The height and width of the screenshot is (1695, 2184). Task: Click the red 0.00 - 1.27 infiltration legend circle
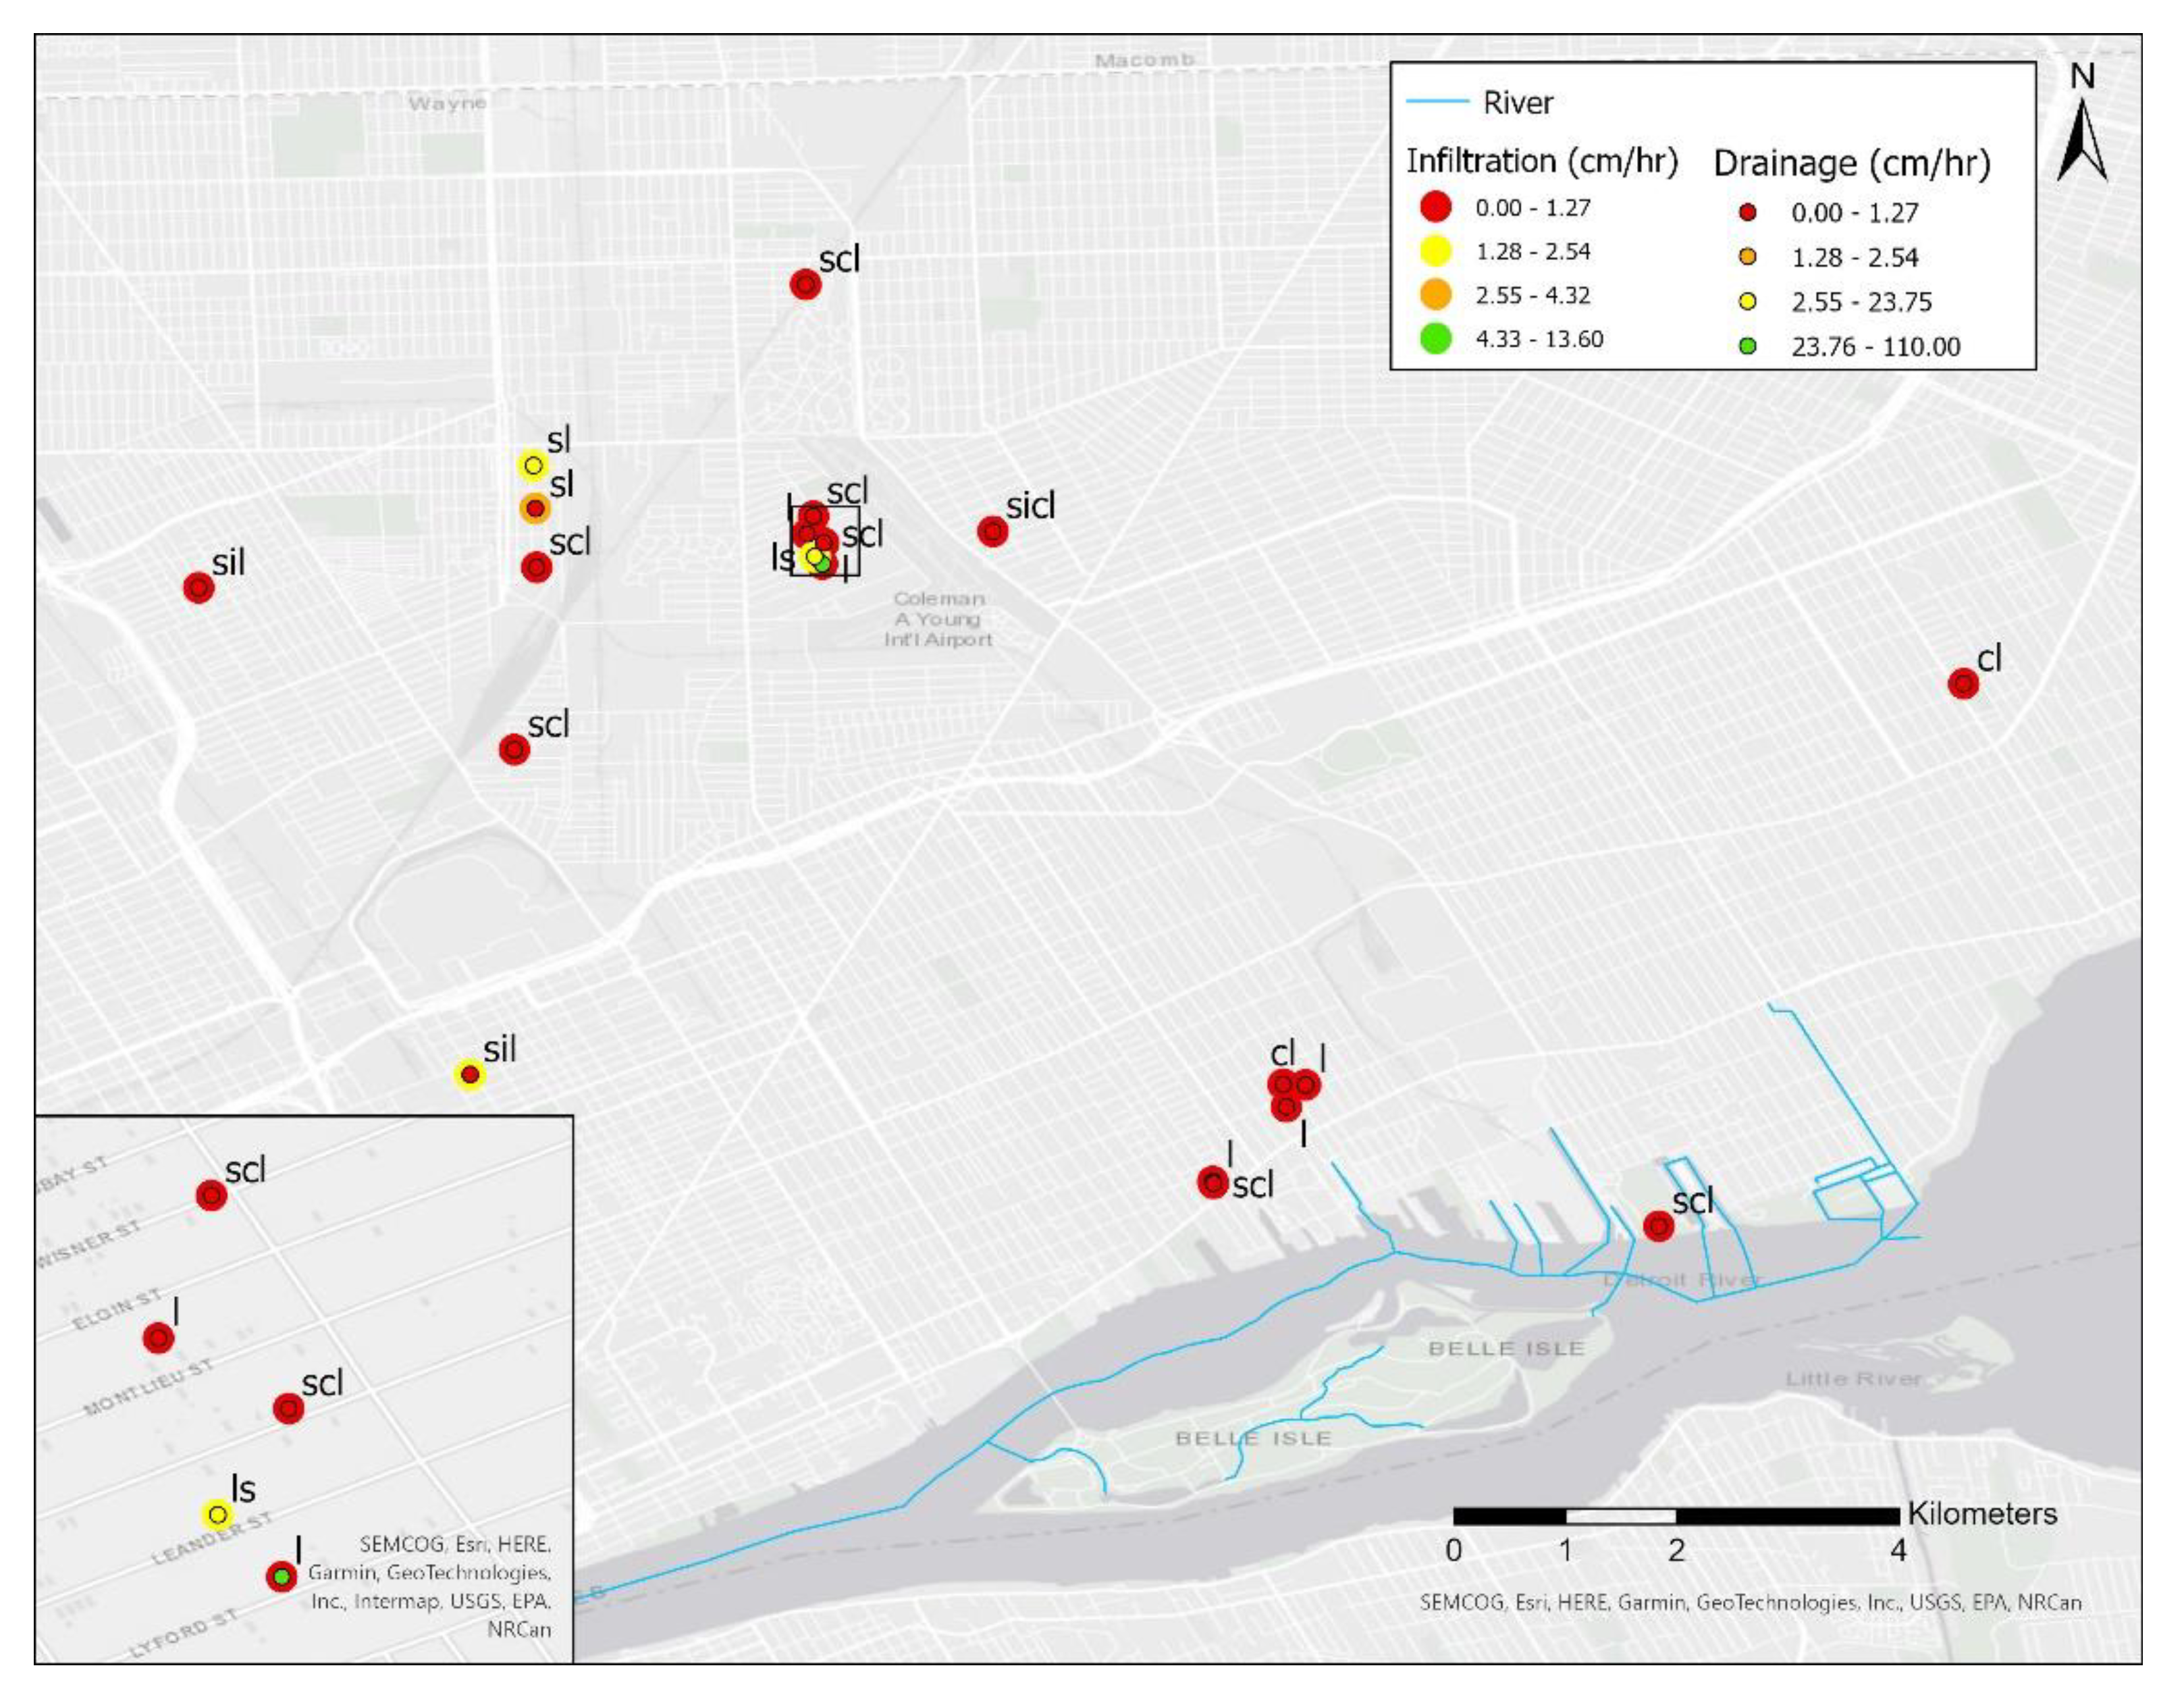[x=1436, y=207]
